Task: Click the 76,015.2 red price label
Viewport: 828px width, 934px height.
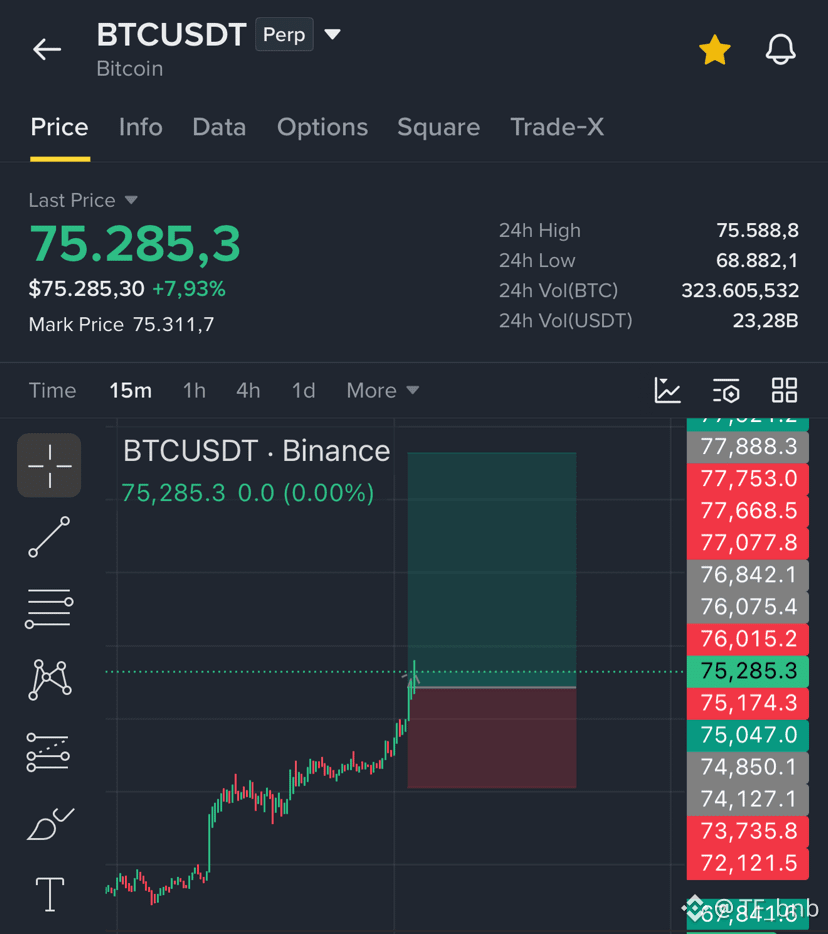Action: [x=748, y=639]
